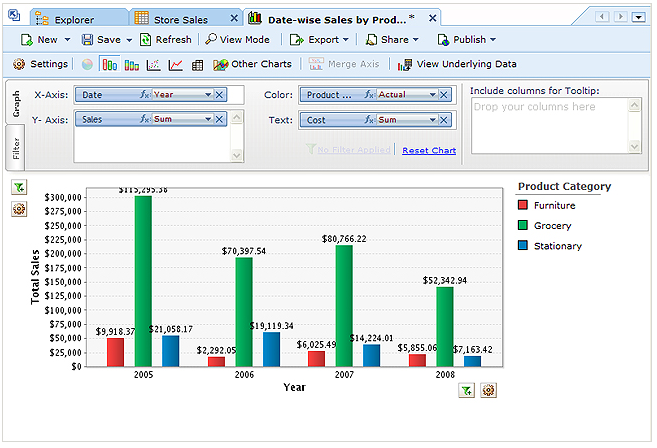Screen dimensions: 657x448
Task: Choose the table grid chart icon
Action: (198, 64)
